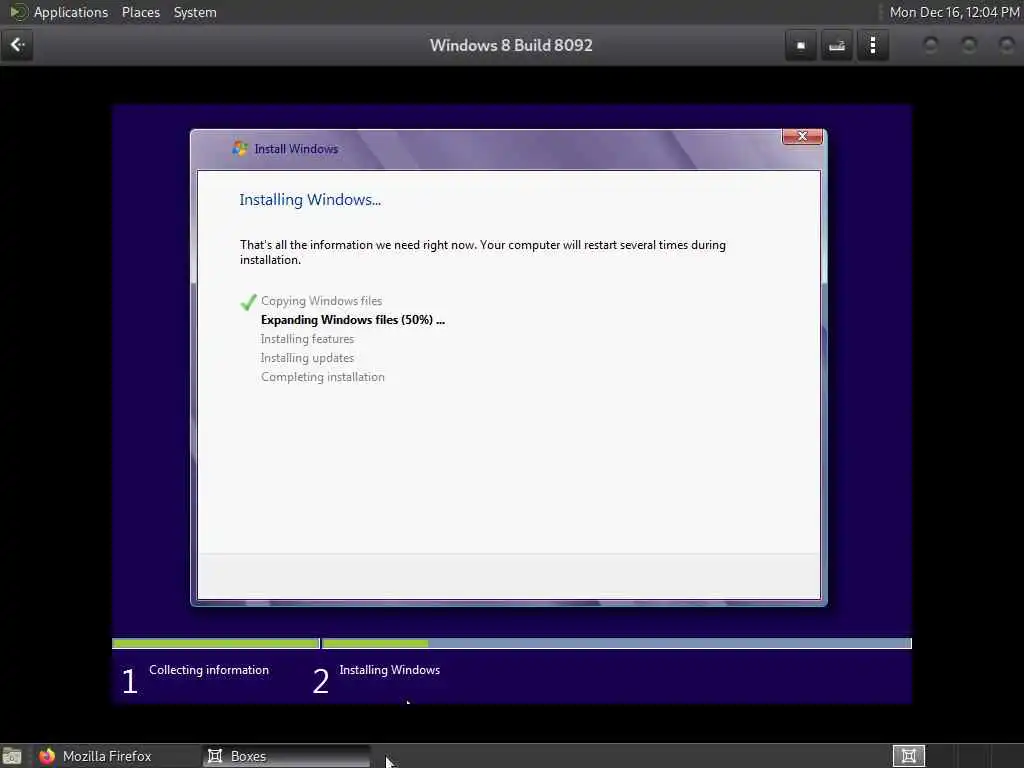The height and width of the screenshot is (768, 1024).
Task: Select the Installing features line
Action: click(307, 339)
